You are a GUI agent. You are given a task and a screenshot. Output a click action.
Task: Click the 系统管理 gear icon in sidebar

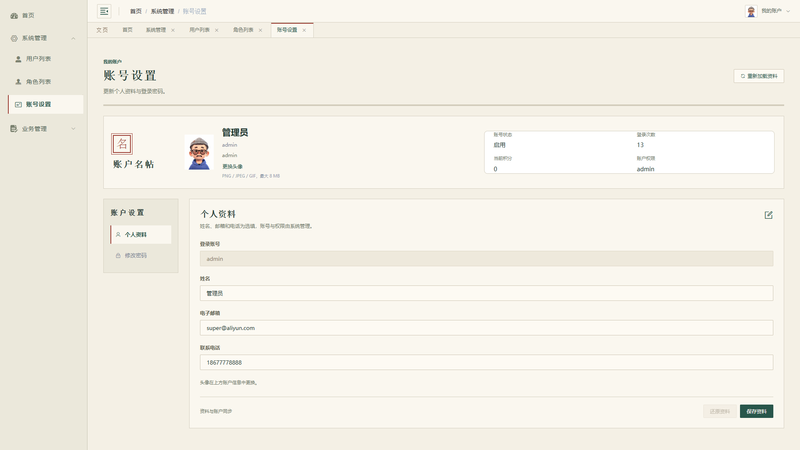[x=14, y=38]
